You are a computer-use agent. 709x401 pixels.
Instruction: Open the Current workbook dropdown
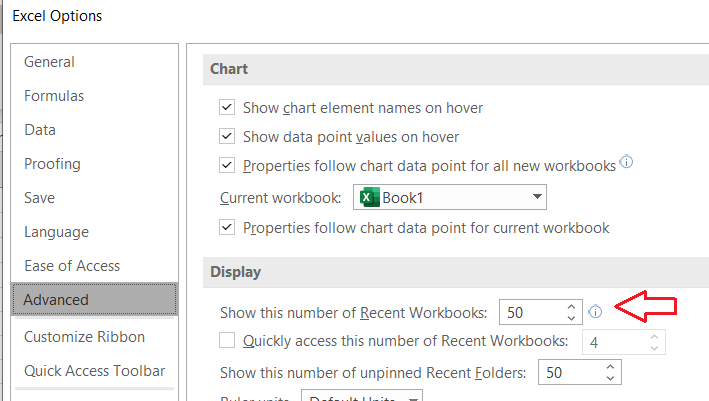pos(538,197)
